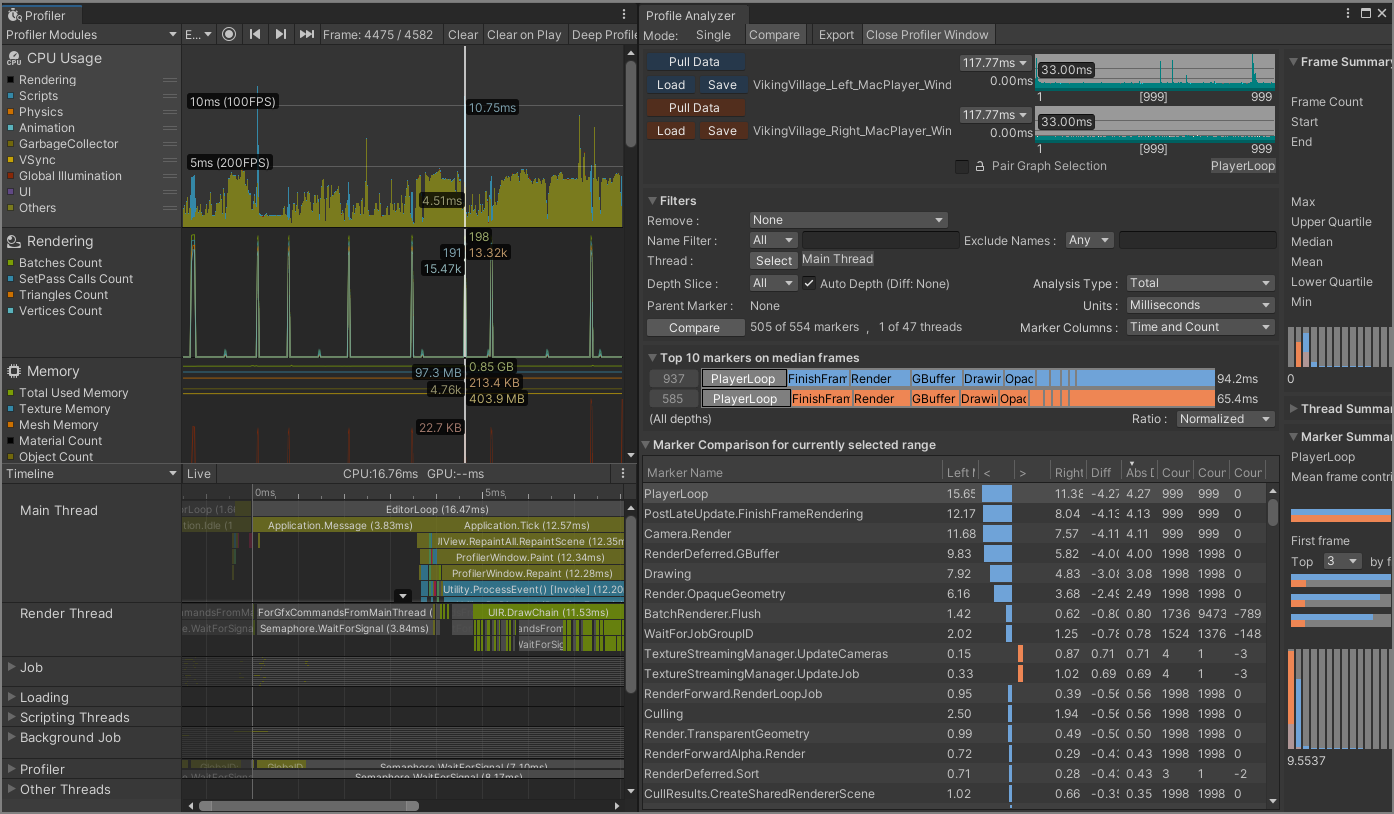Go to the previous frame
The height and width of the screenshot is (814, 1394).
click(255, 34)
